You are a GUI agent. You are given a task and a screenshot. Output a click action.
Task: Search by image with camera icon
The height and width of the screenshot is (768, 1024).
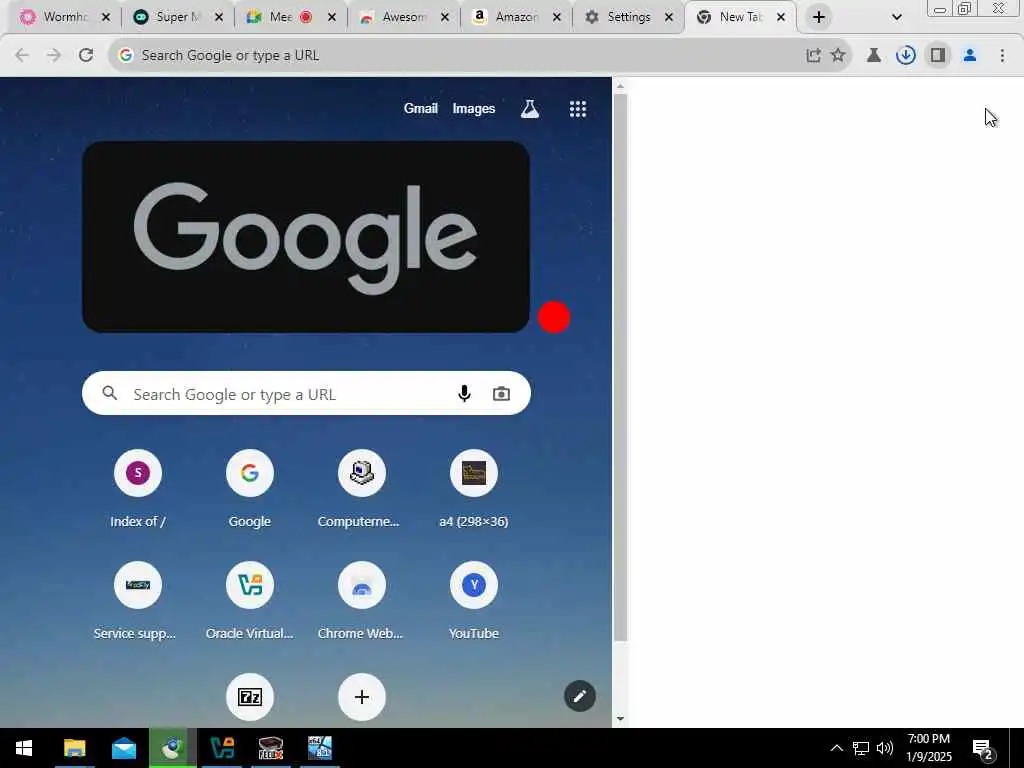click(502, 394)
